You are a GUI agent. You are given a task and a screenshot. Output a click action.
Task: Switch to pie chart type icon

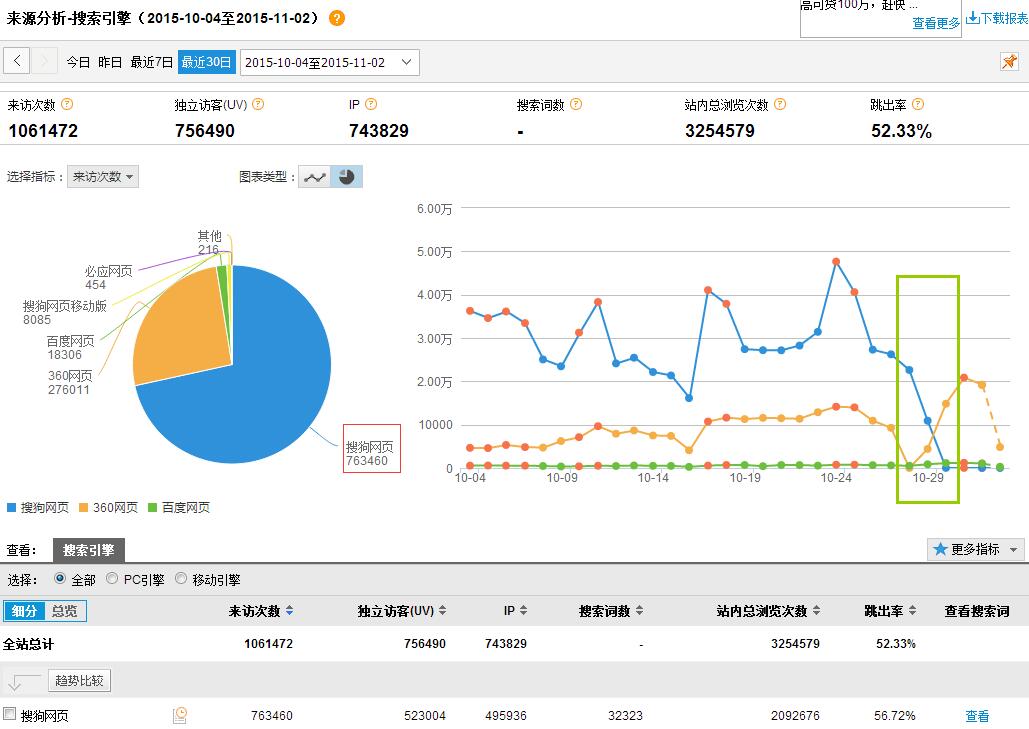click(x=346, y=177)
